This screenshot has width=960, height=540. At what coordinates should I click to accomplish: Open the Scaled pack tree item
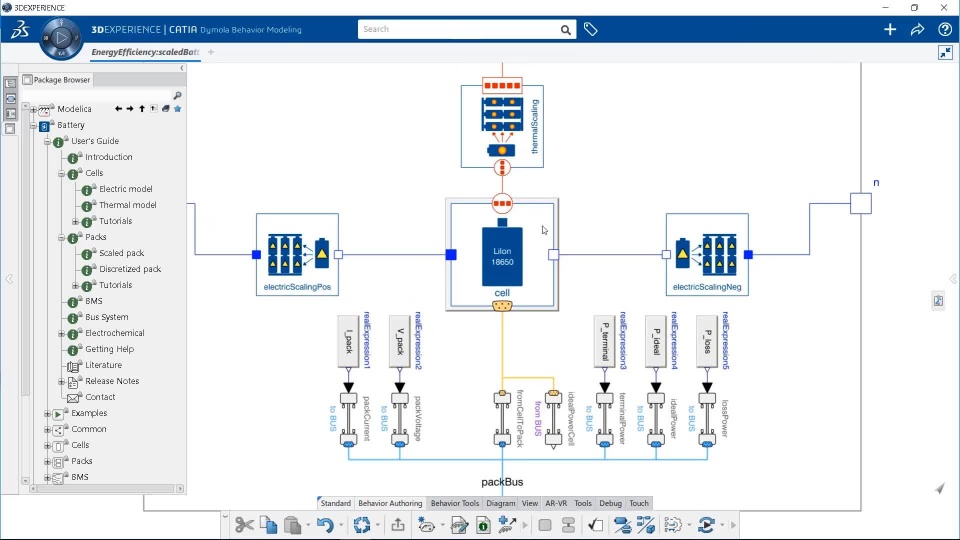(121, 253)
